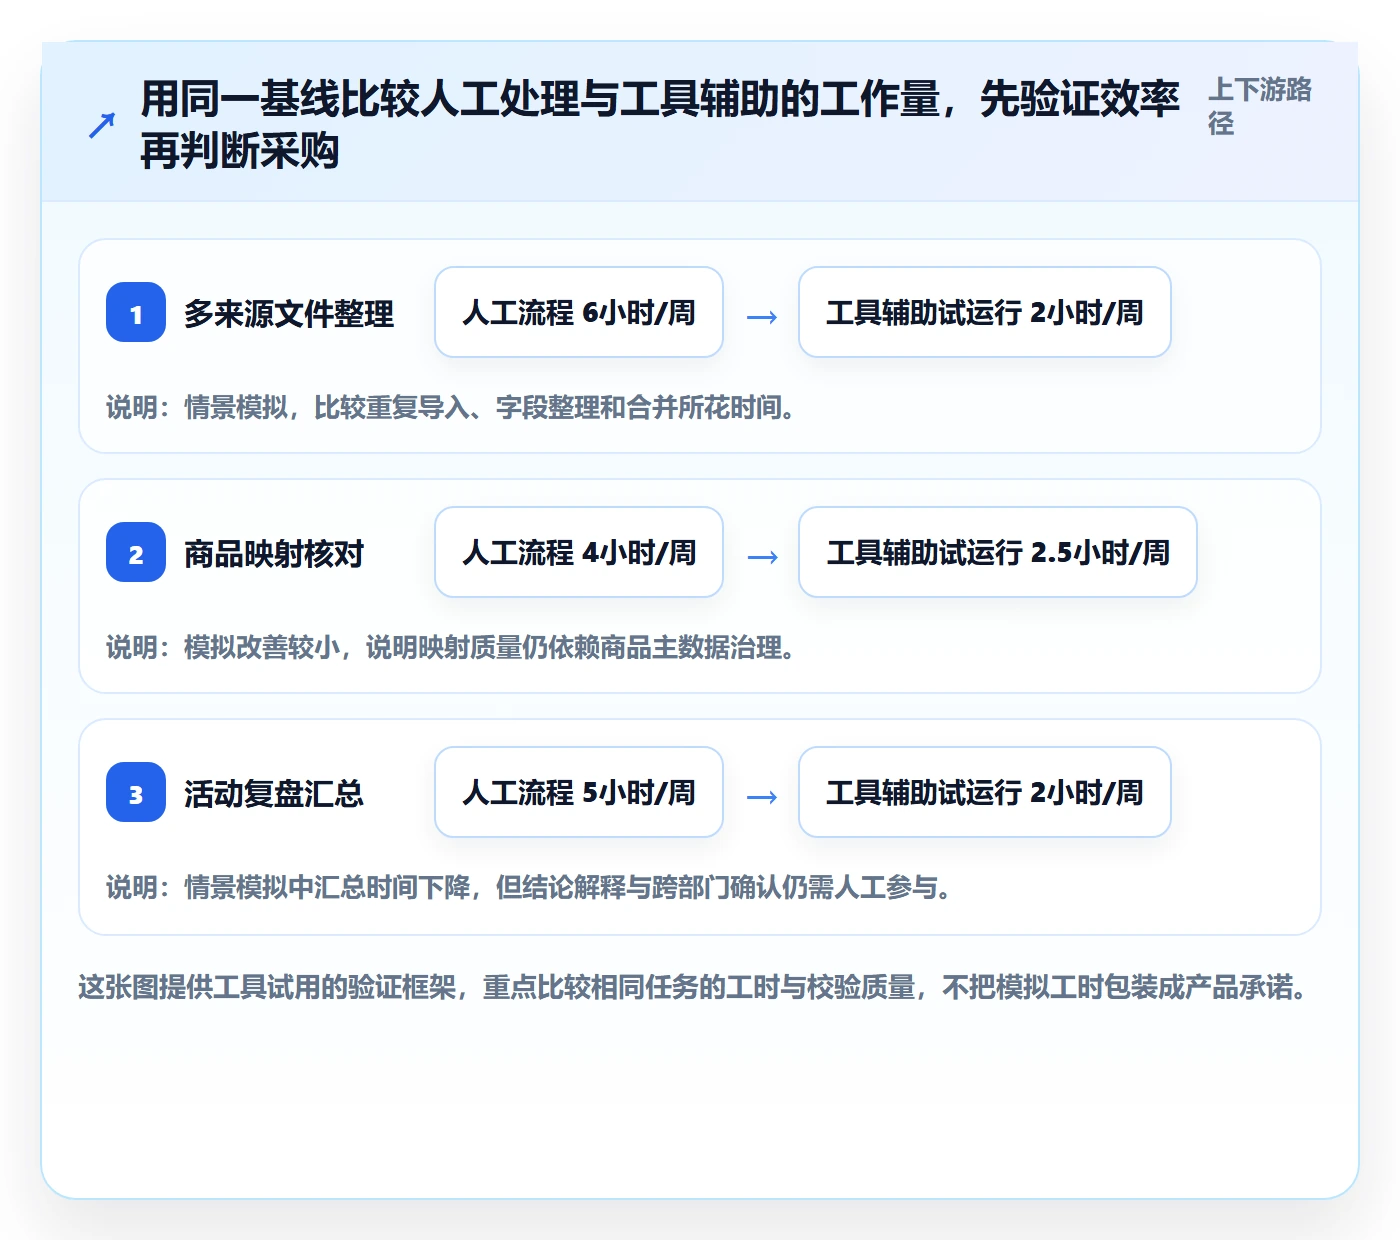The image size is (1400, 1240).
Task: Select the 活动复盘汇总 row title
Action: [274, 793]
